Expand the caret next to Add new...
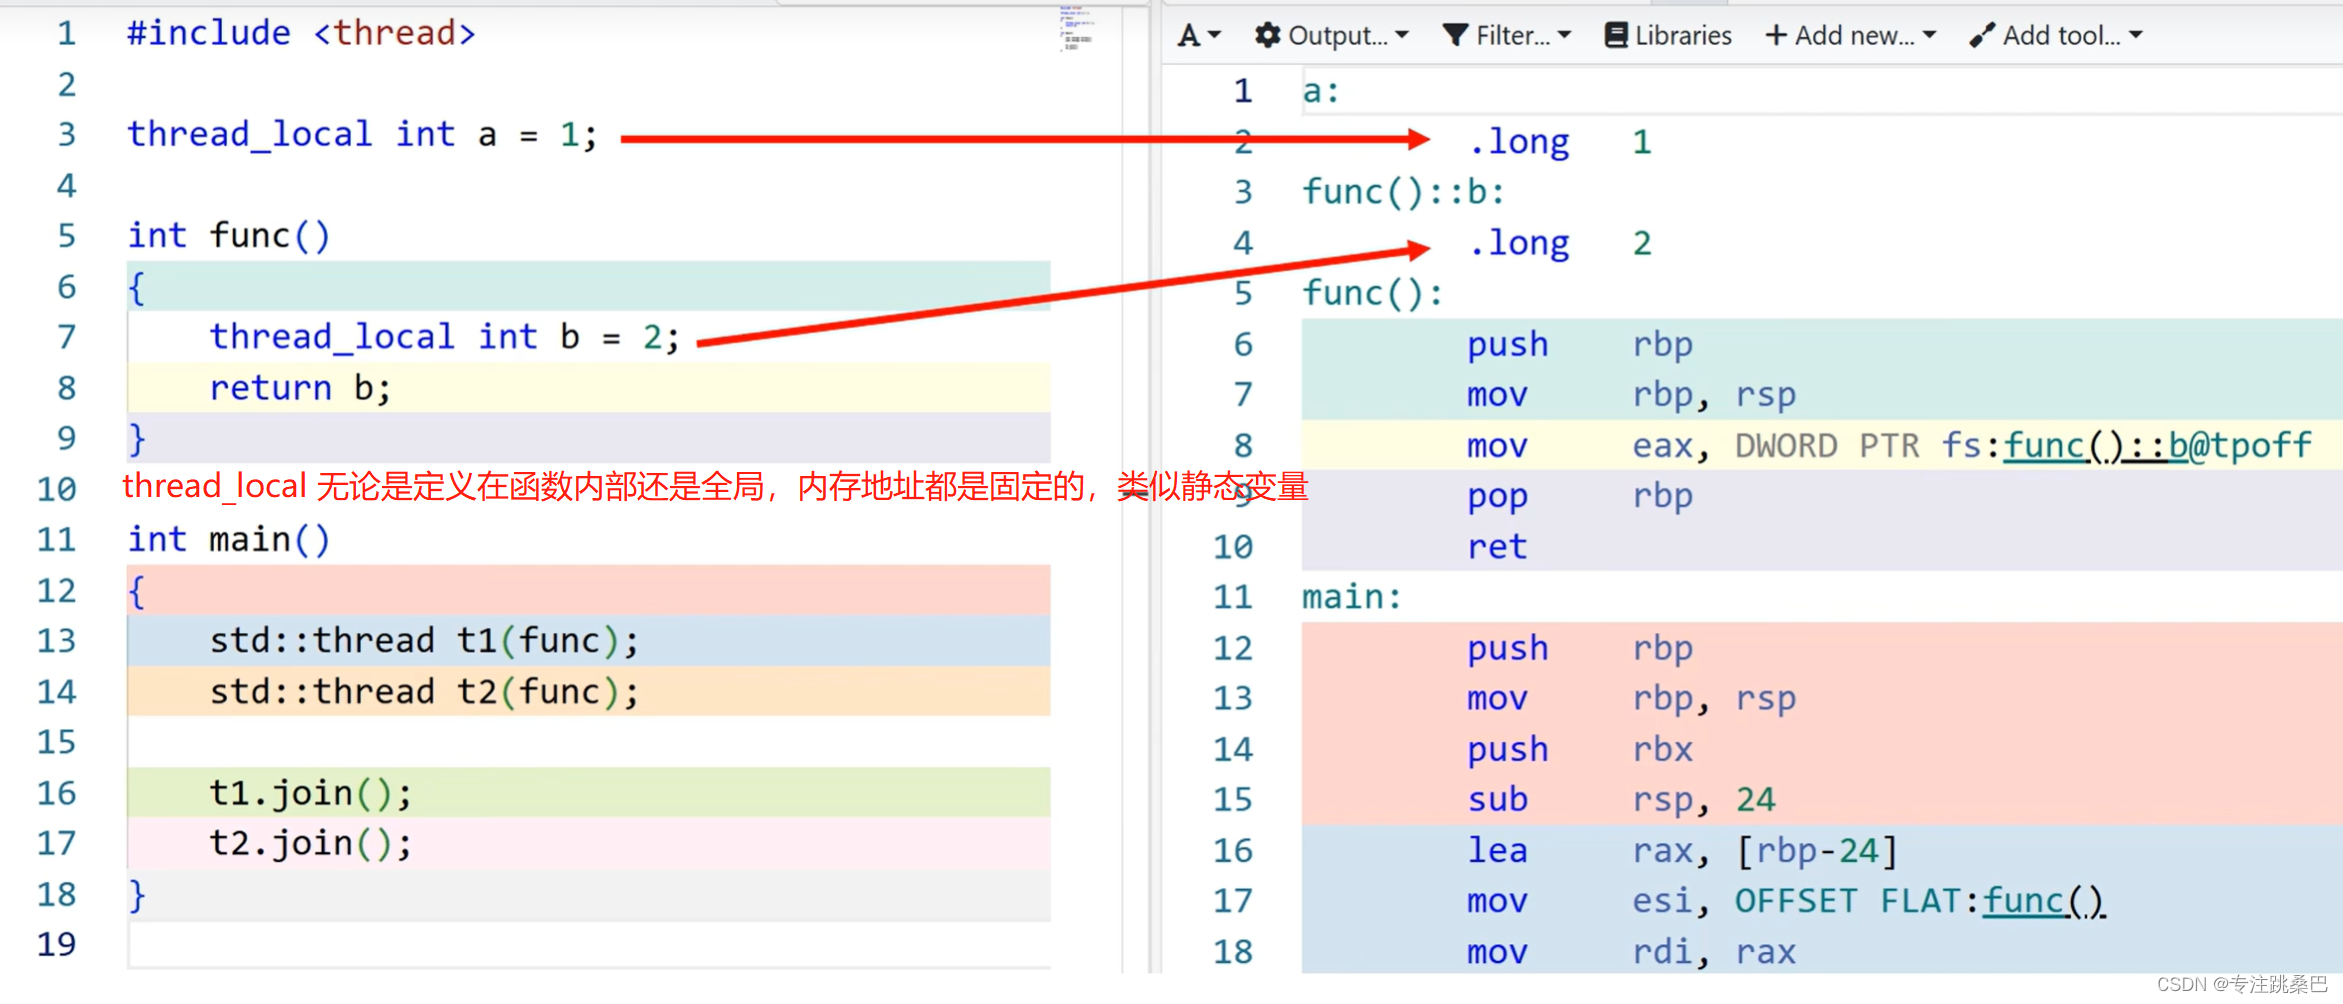Screen dimensions: 2343x1004 (x=1930, y=36)
